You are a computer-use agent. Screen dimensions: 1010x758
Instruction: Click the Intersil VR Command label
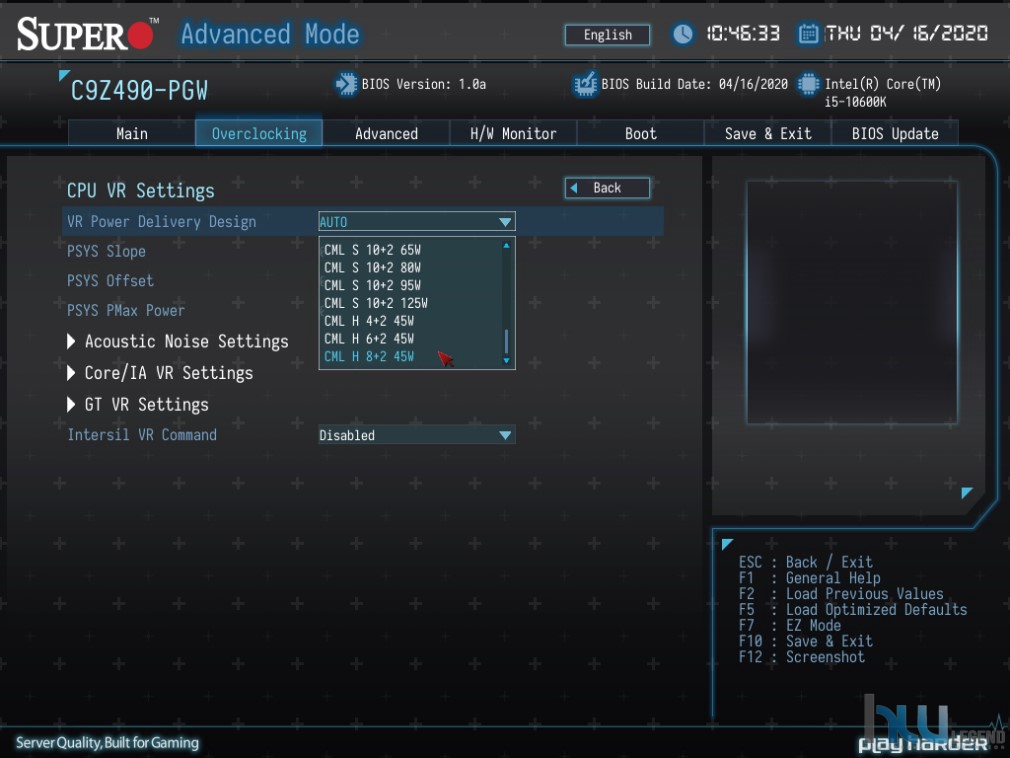click(x=142, y=435)
